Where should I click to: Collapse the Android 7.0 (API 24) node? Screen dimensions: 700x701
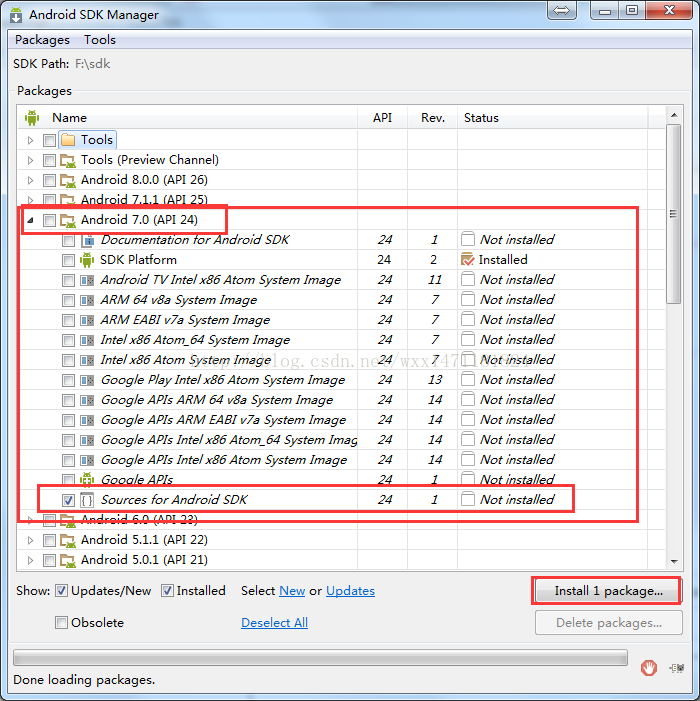[30, 220]
